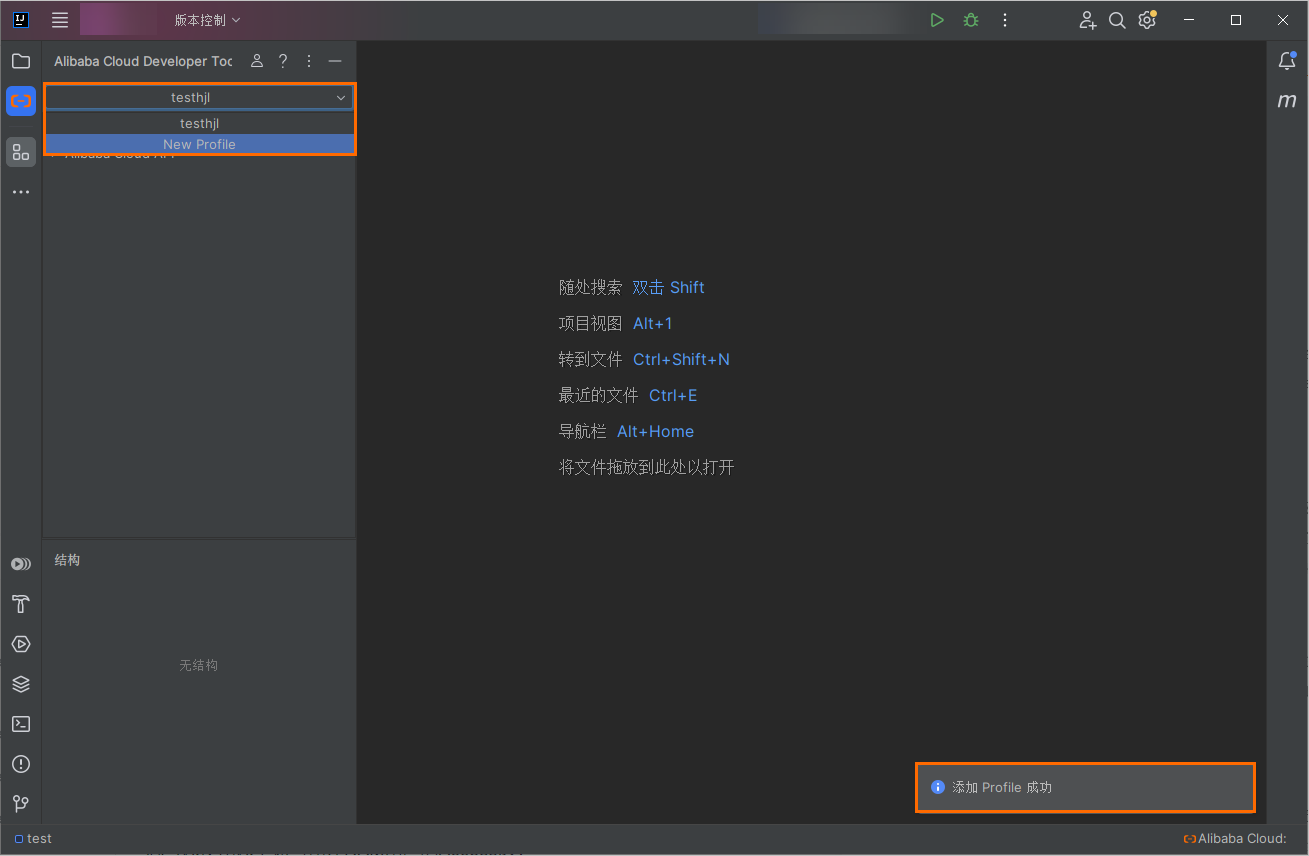Screen dimensions: 1309x856
Task: Click the Alt+Home navigation bar shortcut
Action: (x=655, y=431)
